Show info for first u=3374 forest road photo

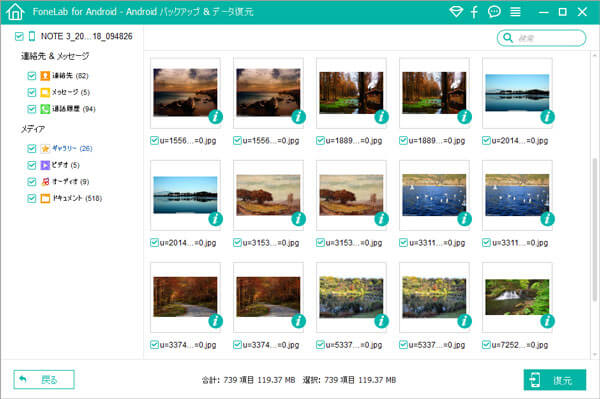click(x=215, y=321)
